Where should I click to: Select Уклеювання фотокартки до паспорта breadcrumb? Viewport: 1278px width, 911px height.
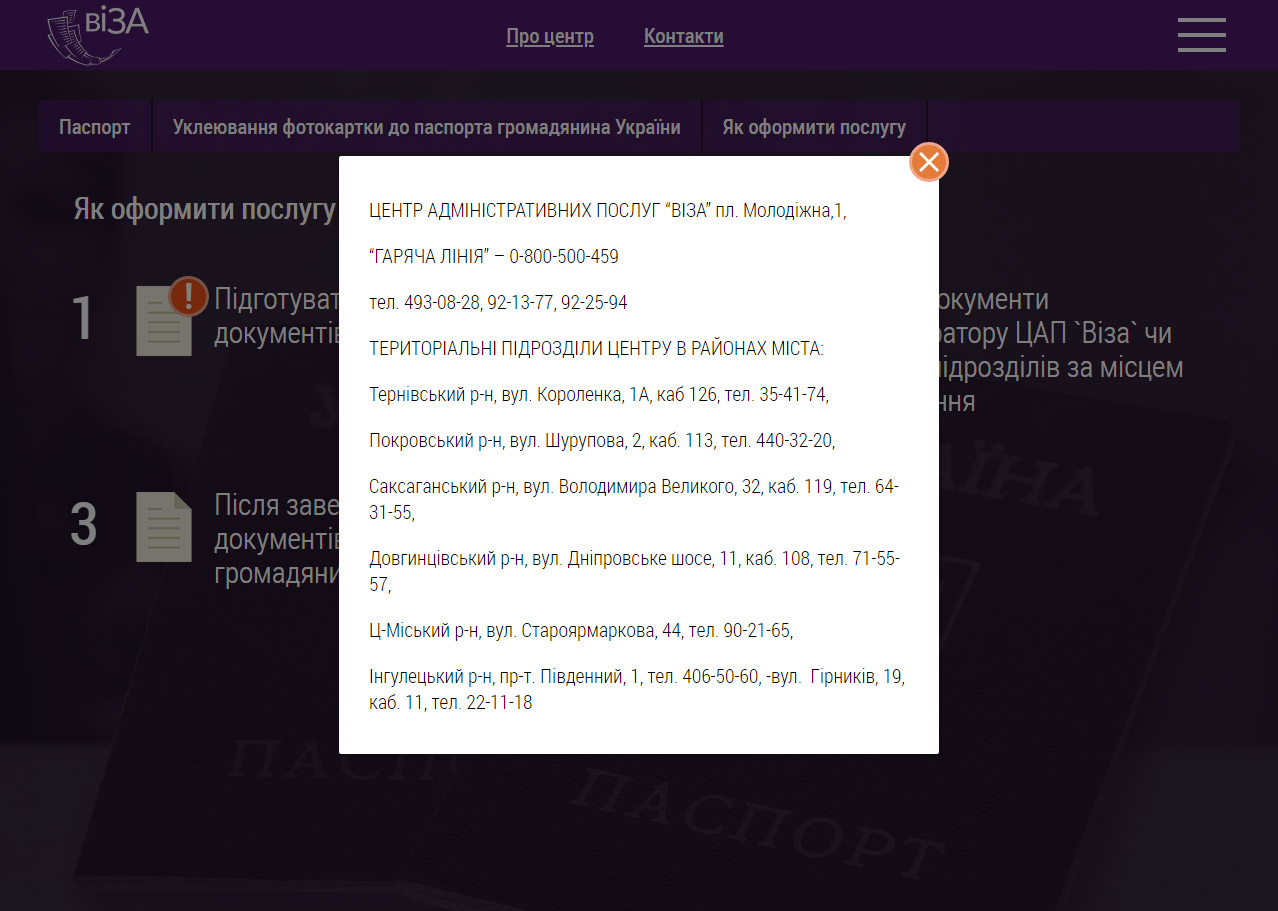click(427, 127)
